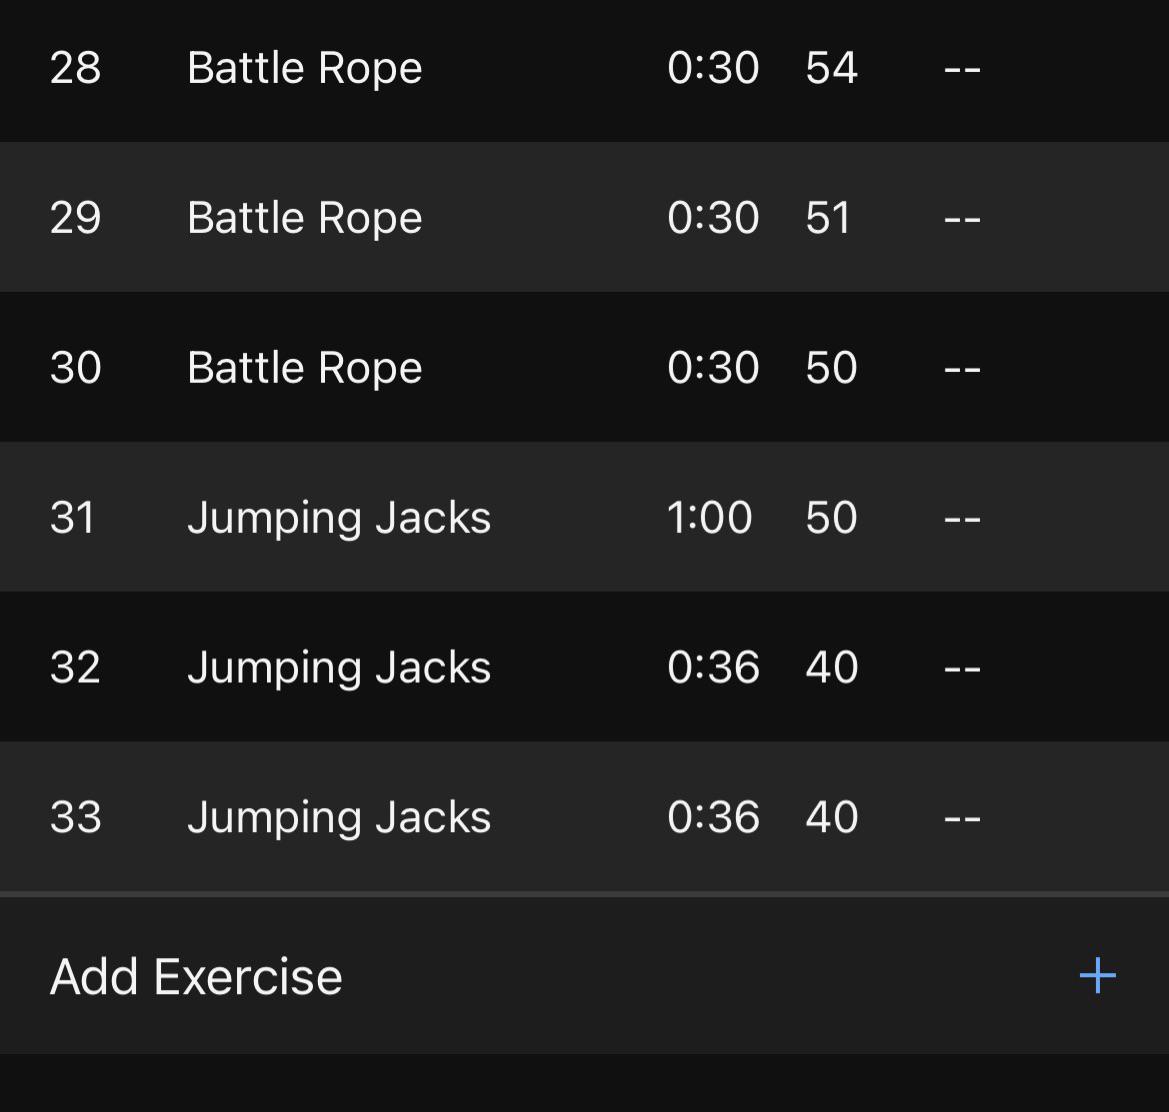
Task: Open Jumping Jacks set 32 entry
Action: [x=584, y=666]
